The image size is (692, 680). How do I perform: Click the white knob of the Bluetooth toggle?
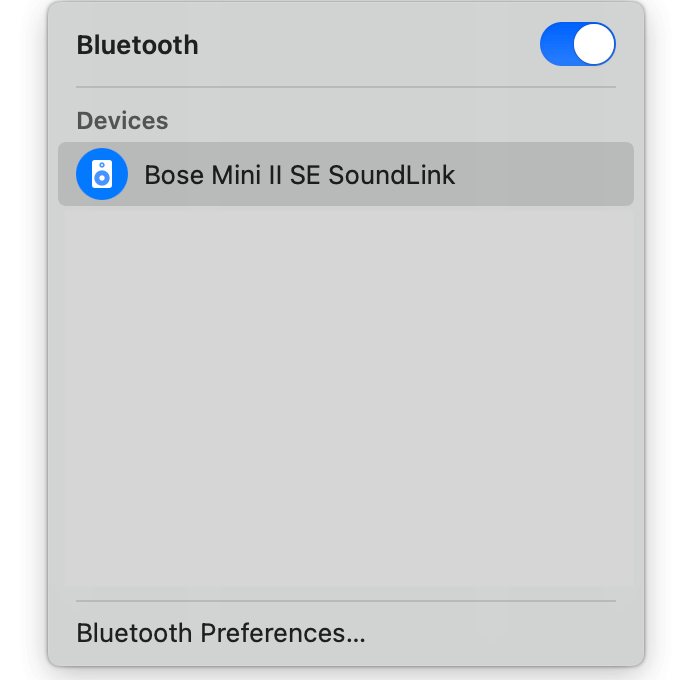click(x=594, y=45)
